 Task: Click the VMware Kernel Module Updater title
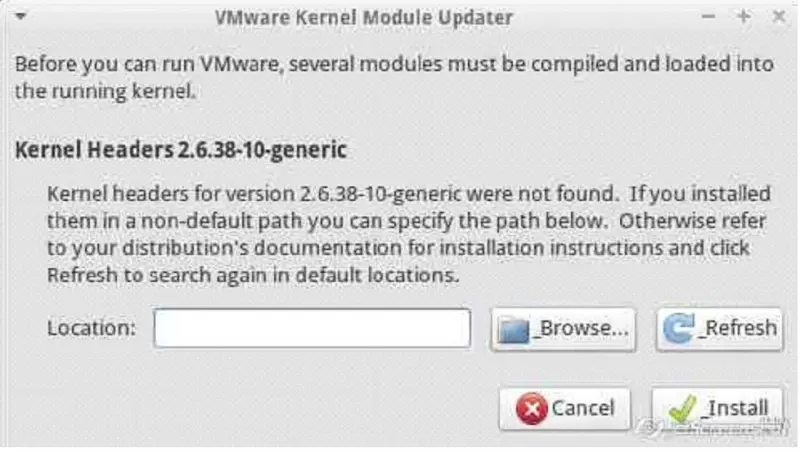tap(363, 18)
